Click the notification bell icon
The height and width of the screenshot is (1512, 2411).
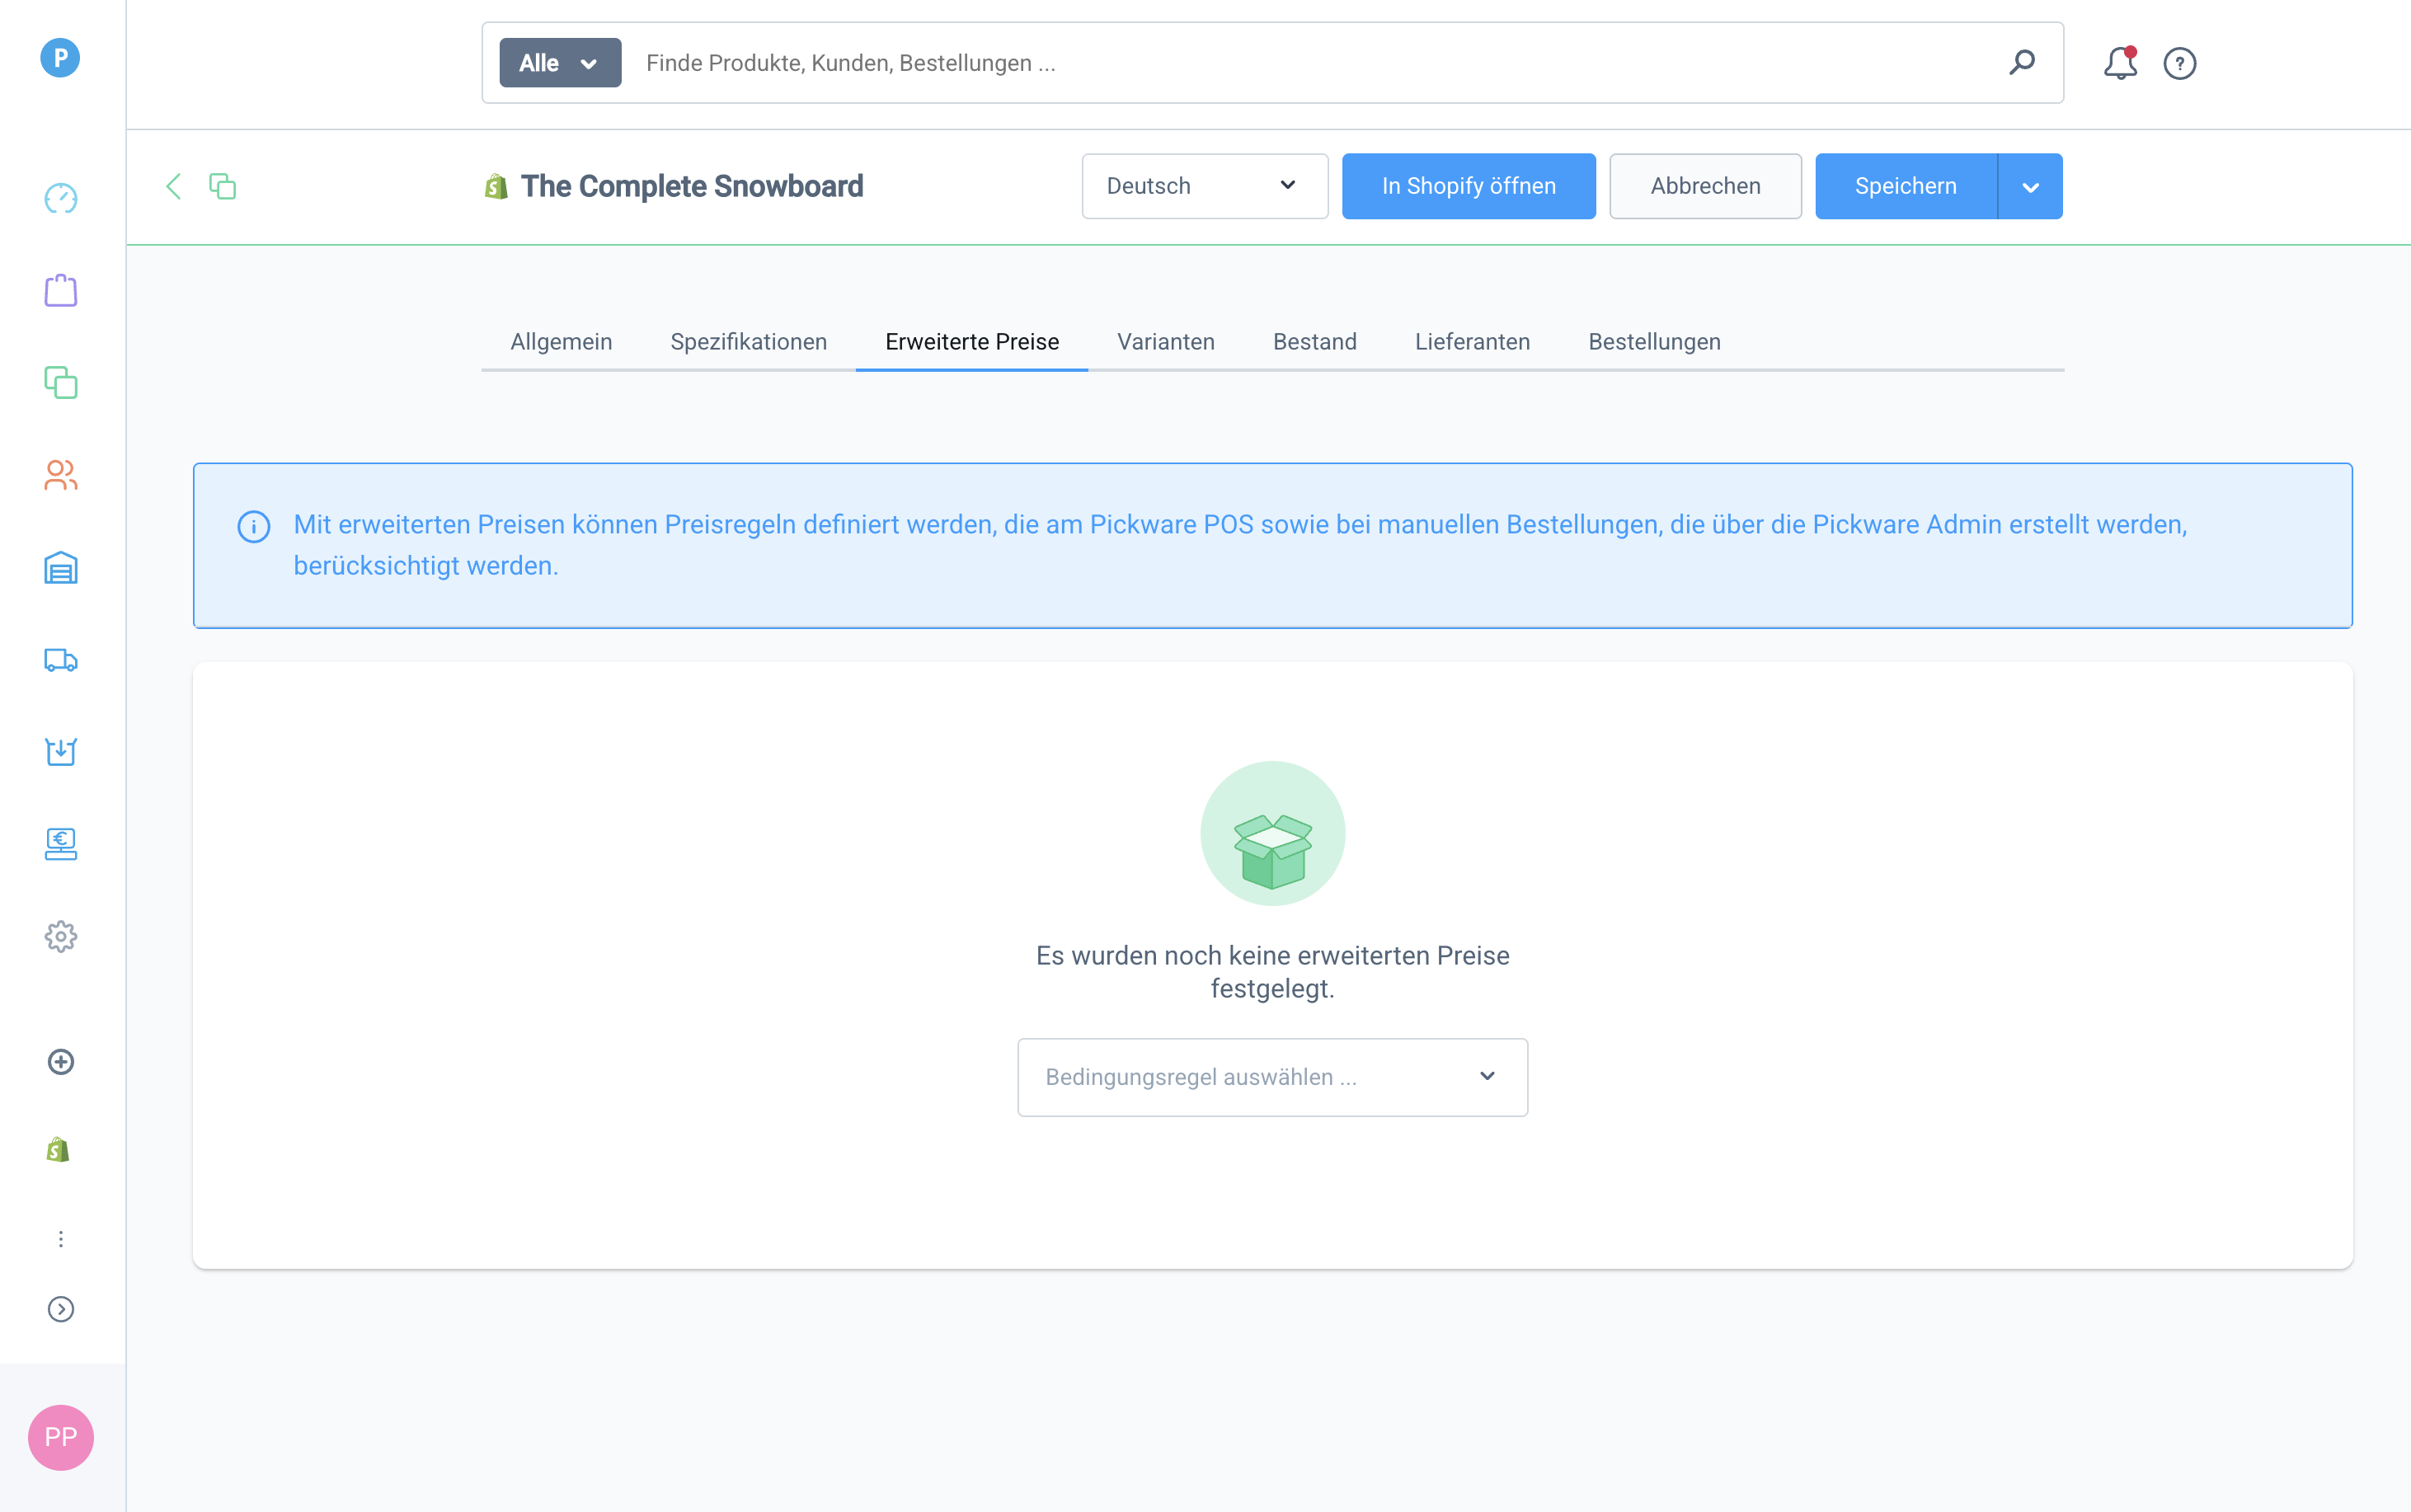(x=2119, y=63)
